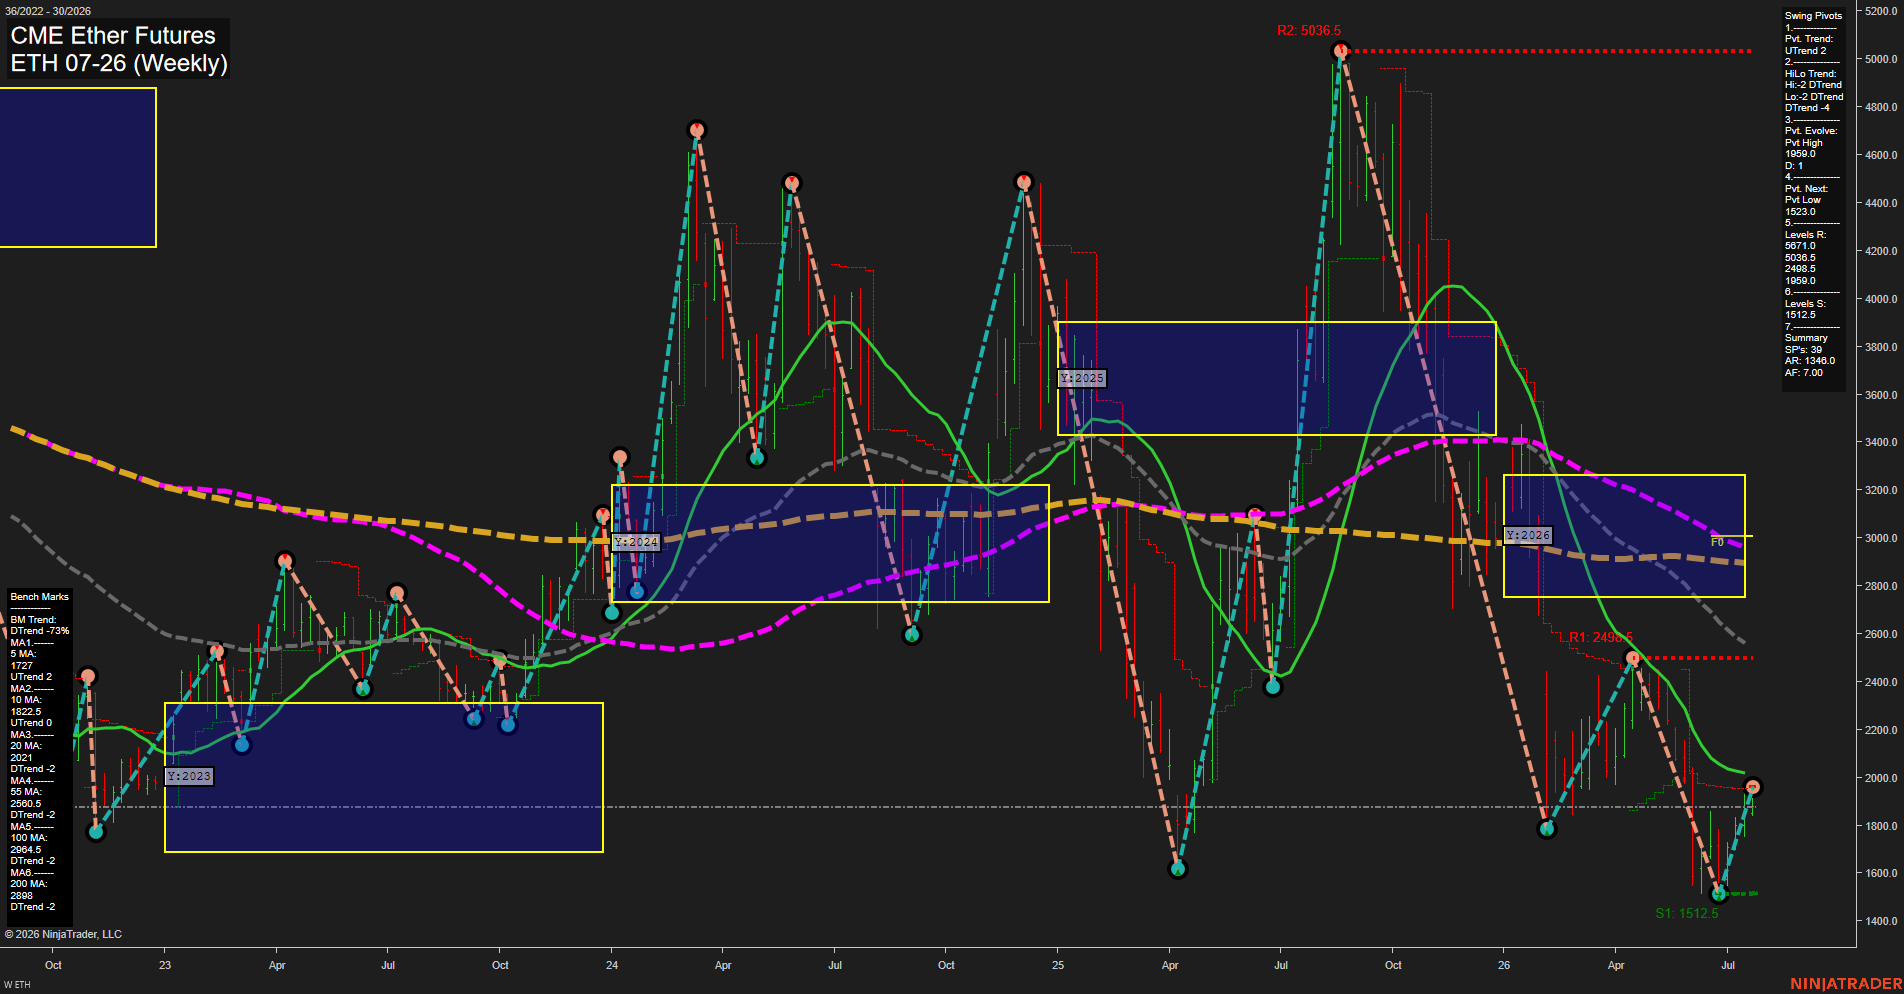
Task: Click the 26 year label on time axis
Action: point(1504,965)
